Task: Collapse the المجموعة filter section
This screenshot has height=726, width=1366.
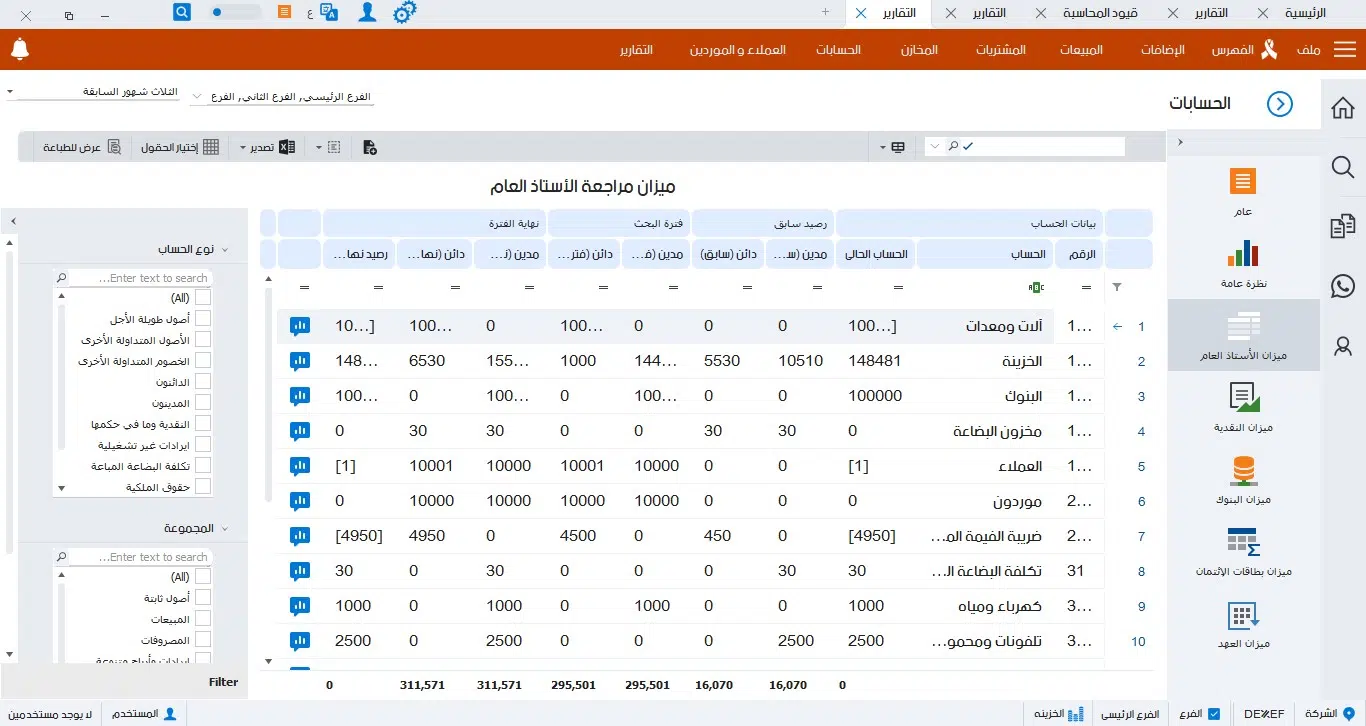Action: point(225,528)
